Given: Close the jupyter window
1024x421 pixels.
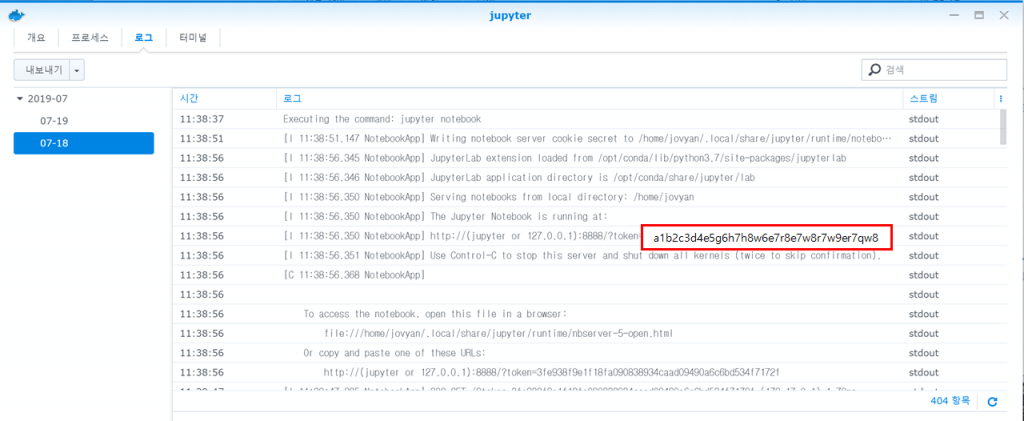Looking at the screenshot, I should (x=1004, y=15).
